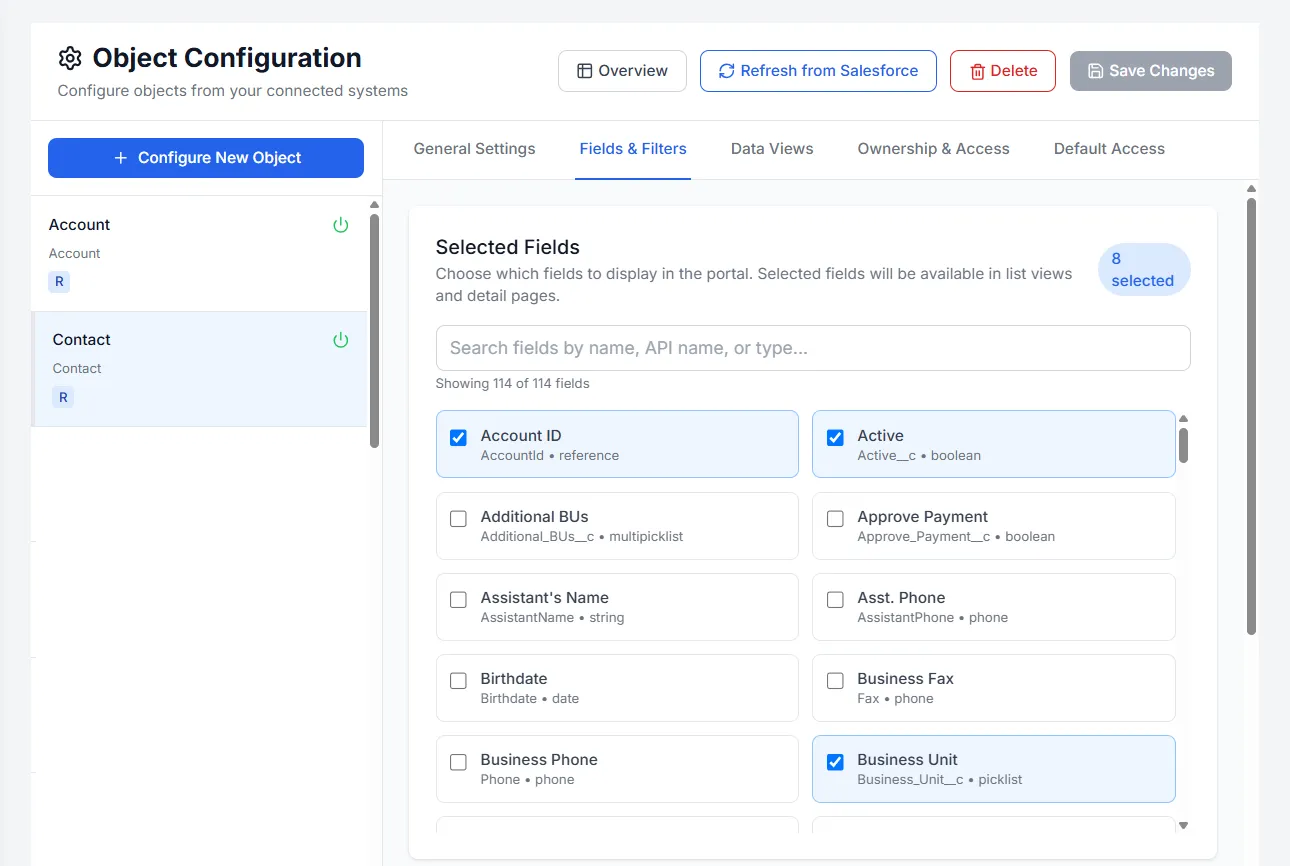
Task: Tick the Asst. Phone checkbox
Action: [835, 599]
